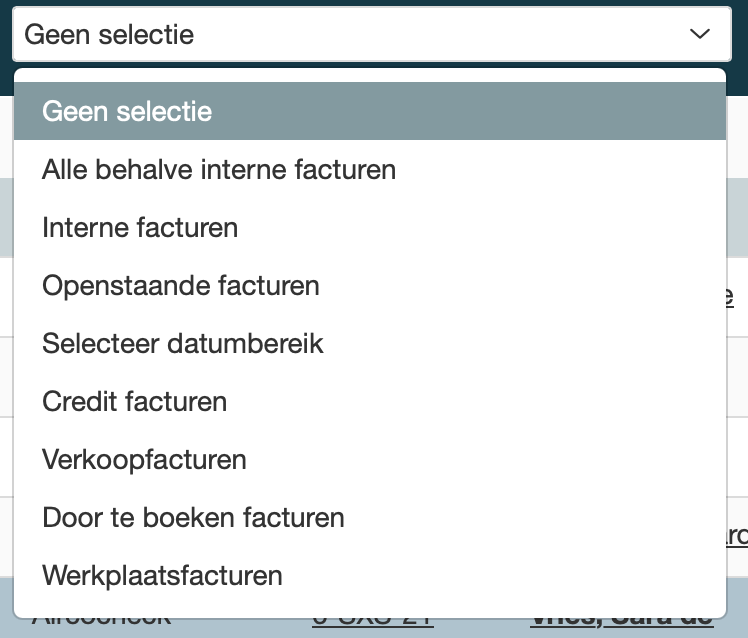This screenshot has width=748, height=638.
Task: Filter by Verkoopfacturen
Action: [x=144, y=460]
